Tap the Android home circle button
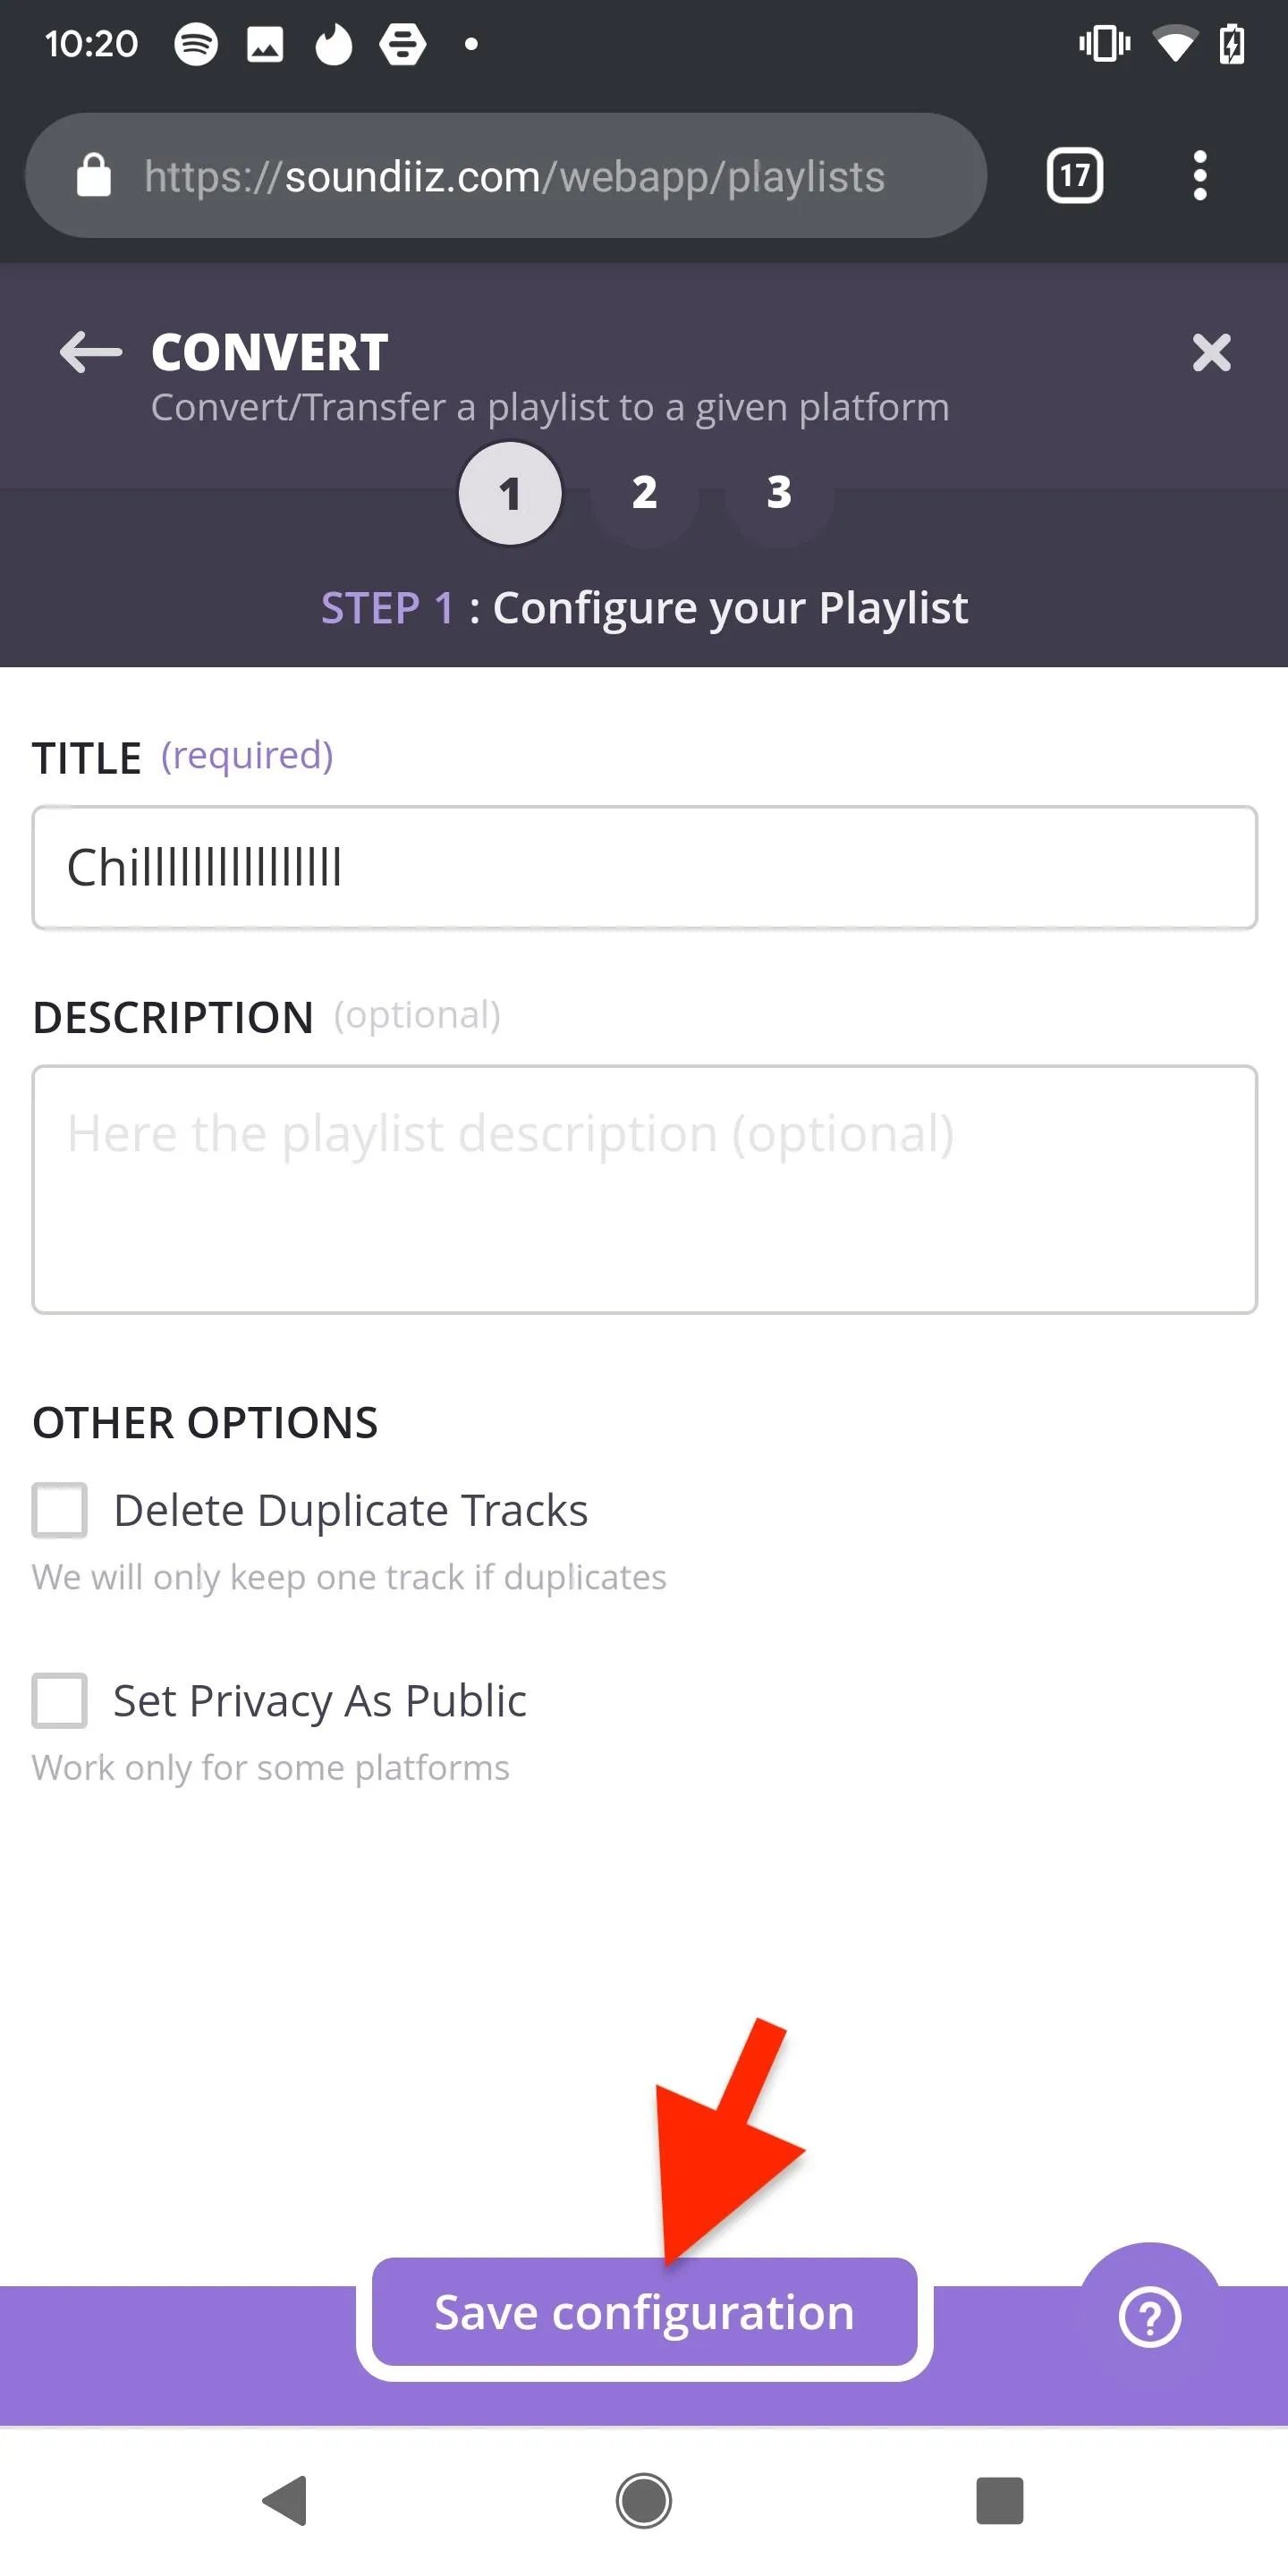Image resolution: width=1288 pixels, height=2576 pixels. pos(644,2501)
